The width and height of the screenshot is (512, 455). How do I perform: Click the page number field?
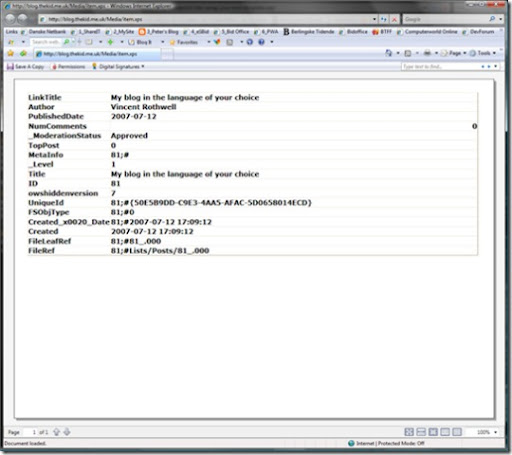click(x=30, y=432)
